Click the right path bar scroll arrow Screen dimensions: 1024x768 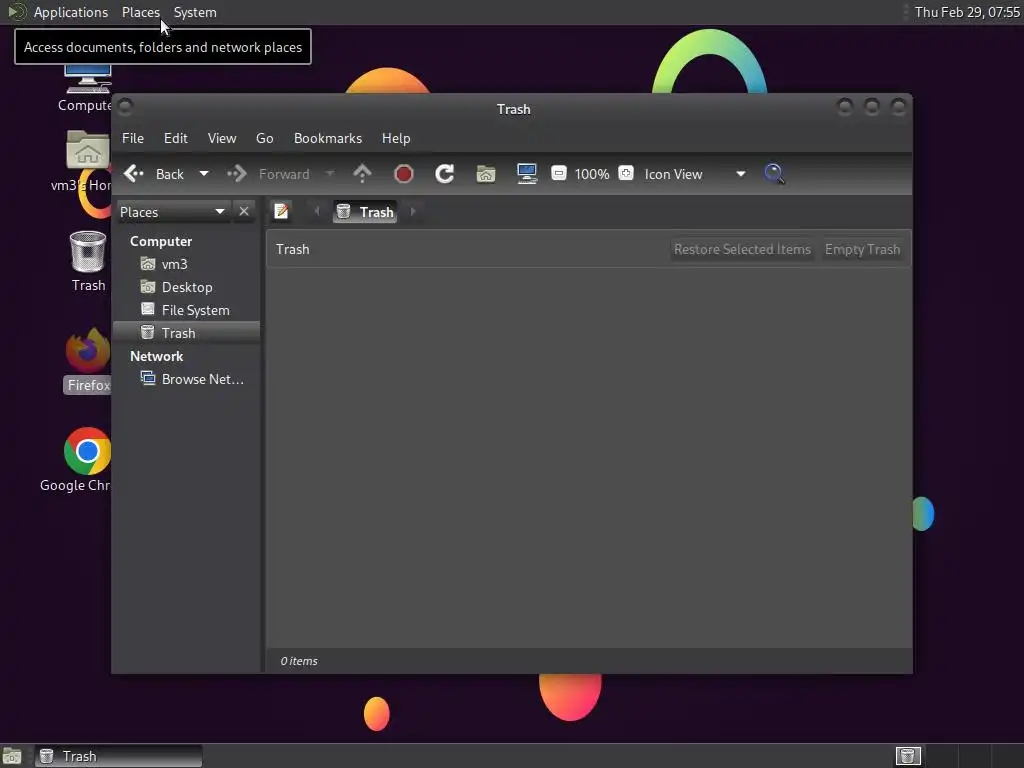[x=413, y=212]
